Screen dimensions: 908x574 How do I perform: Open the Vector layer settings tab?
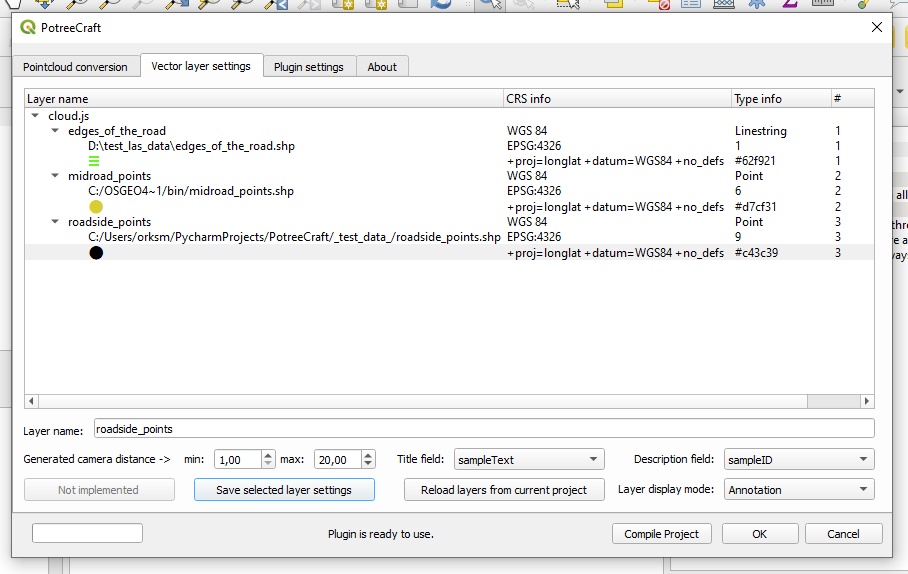201,66
